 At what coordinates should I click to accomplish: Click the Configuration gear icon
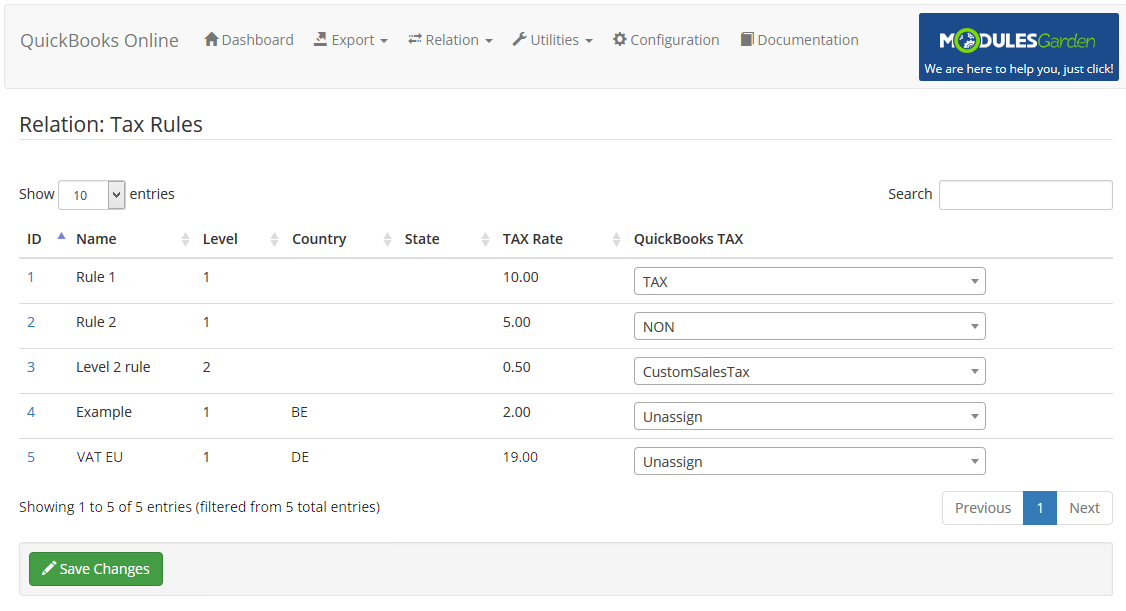[619, 40]
